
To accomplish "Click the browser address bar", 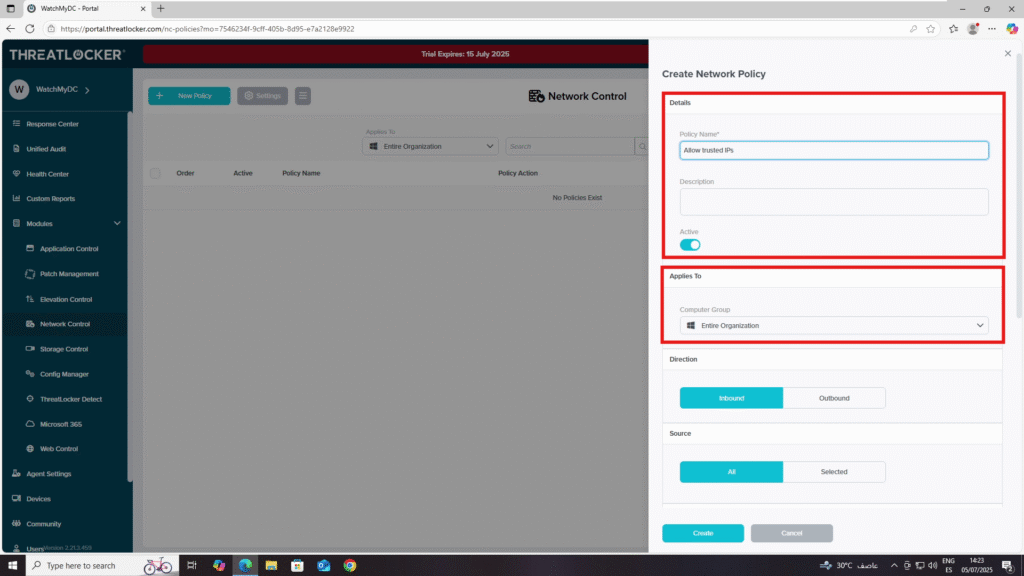I will pos(477,29).
